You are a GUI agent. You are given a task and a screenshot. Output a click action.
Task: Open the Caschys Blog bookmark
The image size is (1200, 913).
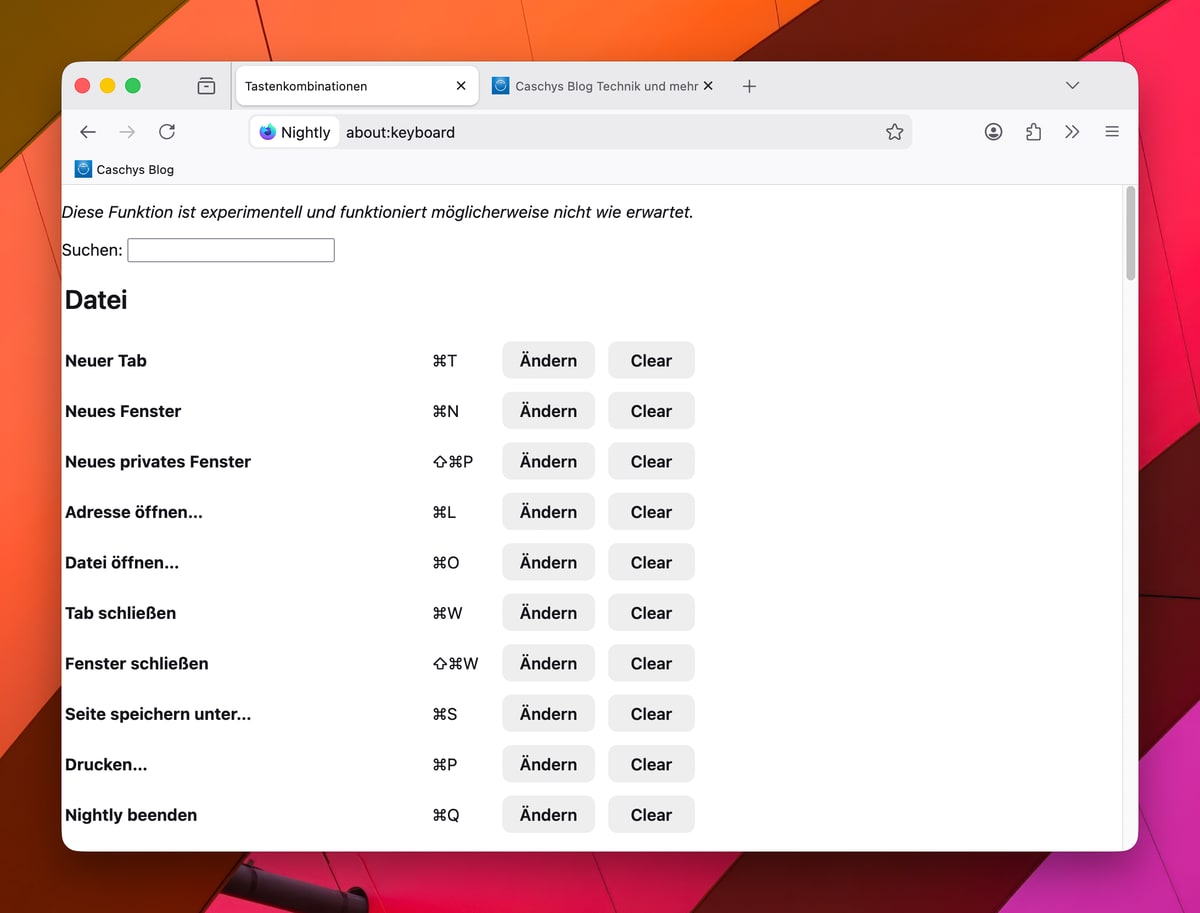(125, 170)
